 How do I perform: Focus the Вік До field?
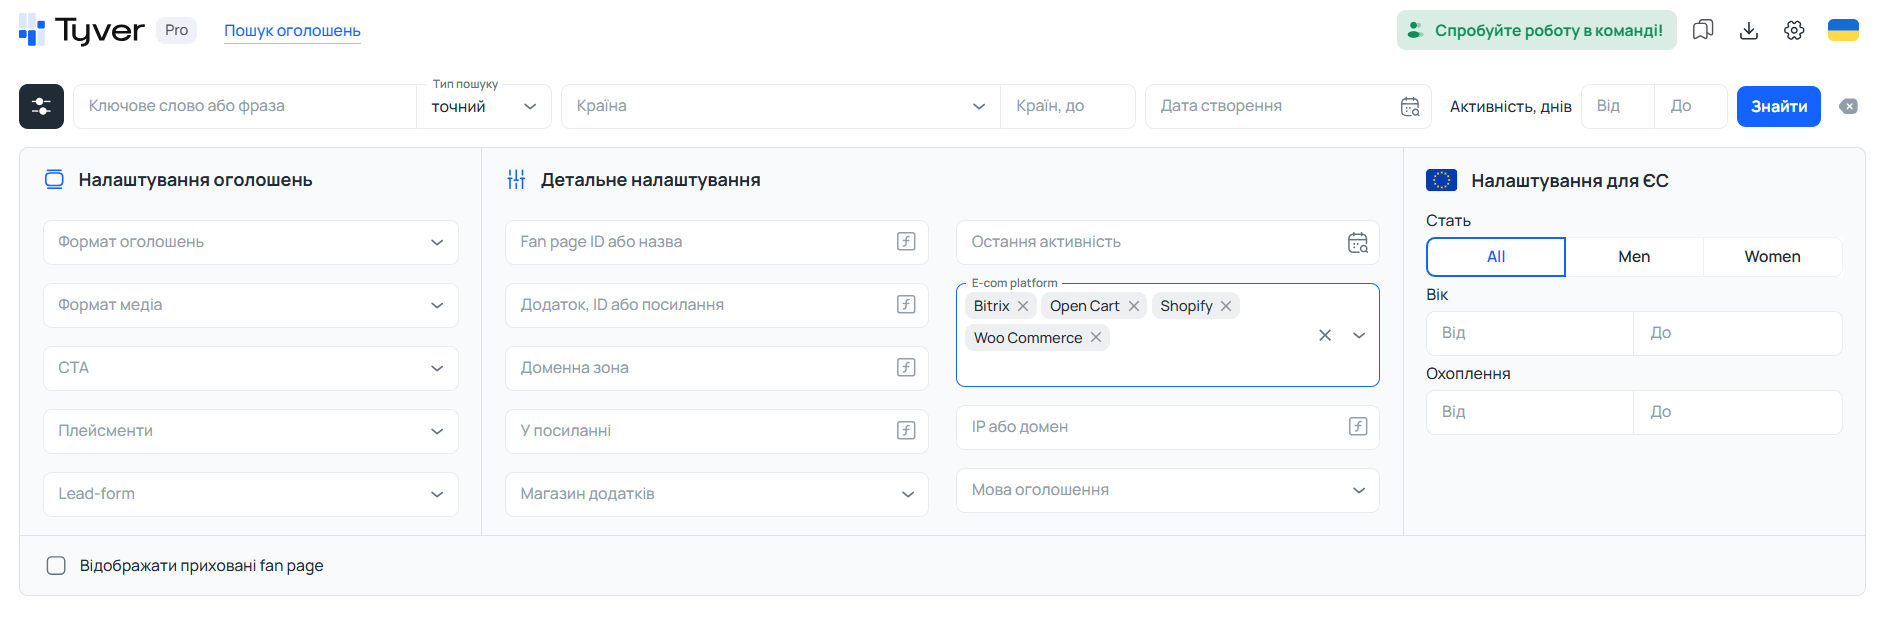pos(1738,333)
